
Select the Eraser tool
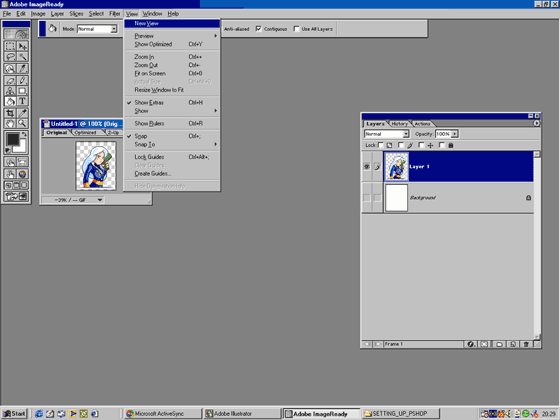pos(10,80)
